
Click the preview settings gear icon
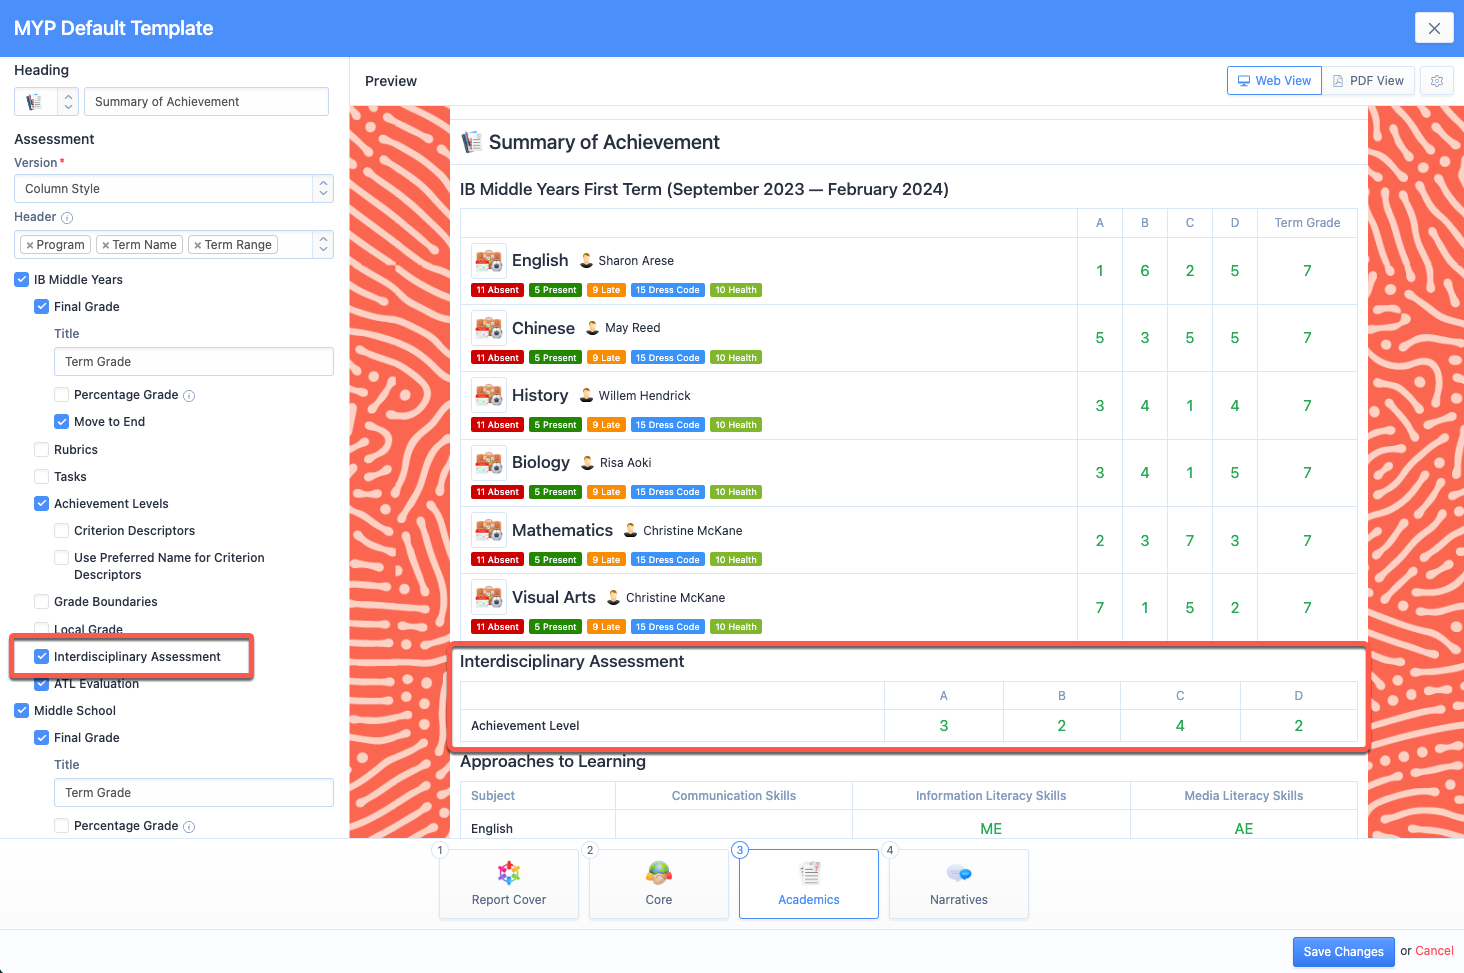[1437, 81]
